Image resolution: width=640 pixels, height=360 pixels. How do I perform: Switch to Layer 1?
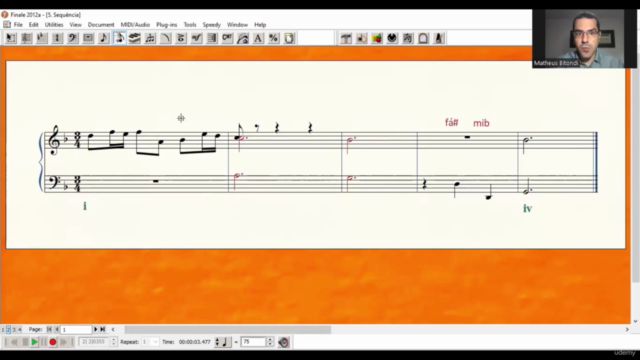3,329
